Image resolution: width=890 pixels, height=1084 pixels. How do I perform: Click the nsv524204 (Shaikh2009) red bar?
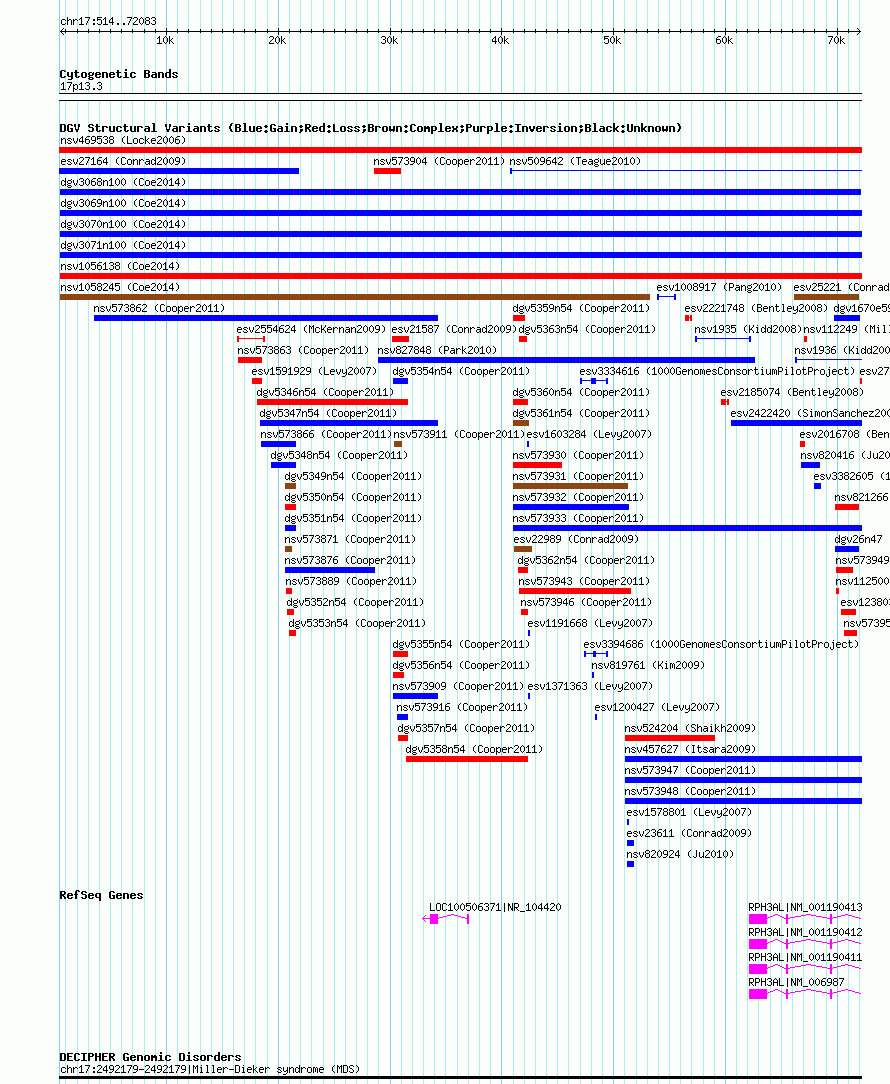pos(669,738)
